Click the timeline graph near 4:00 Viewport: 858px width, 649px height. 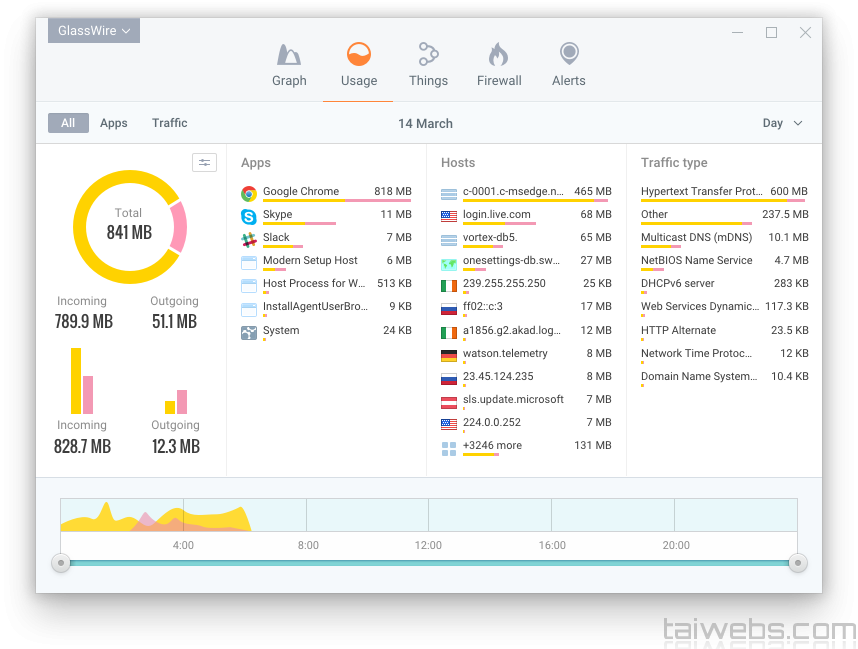point(183,516)
